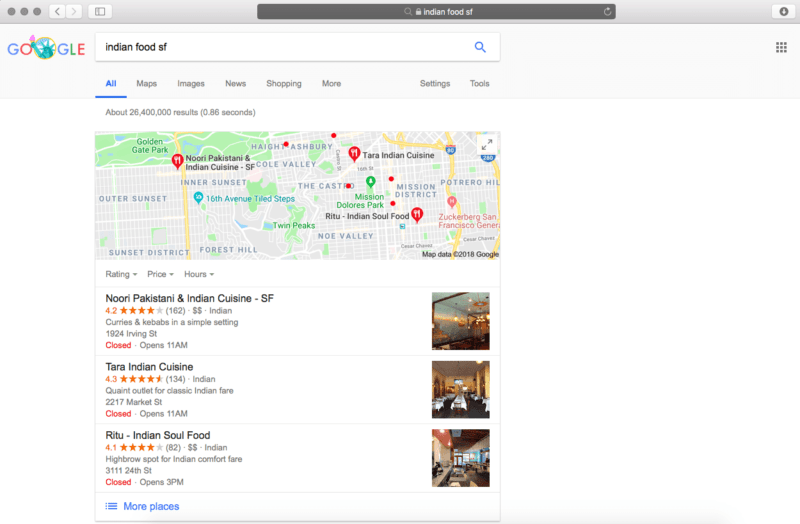
Task: Switch to the Images tab
Action: pos(190,84)
